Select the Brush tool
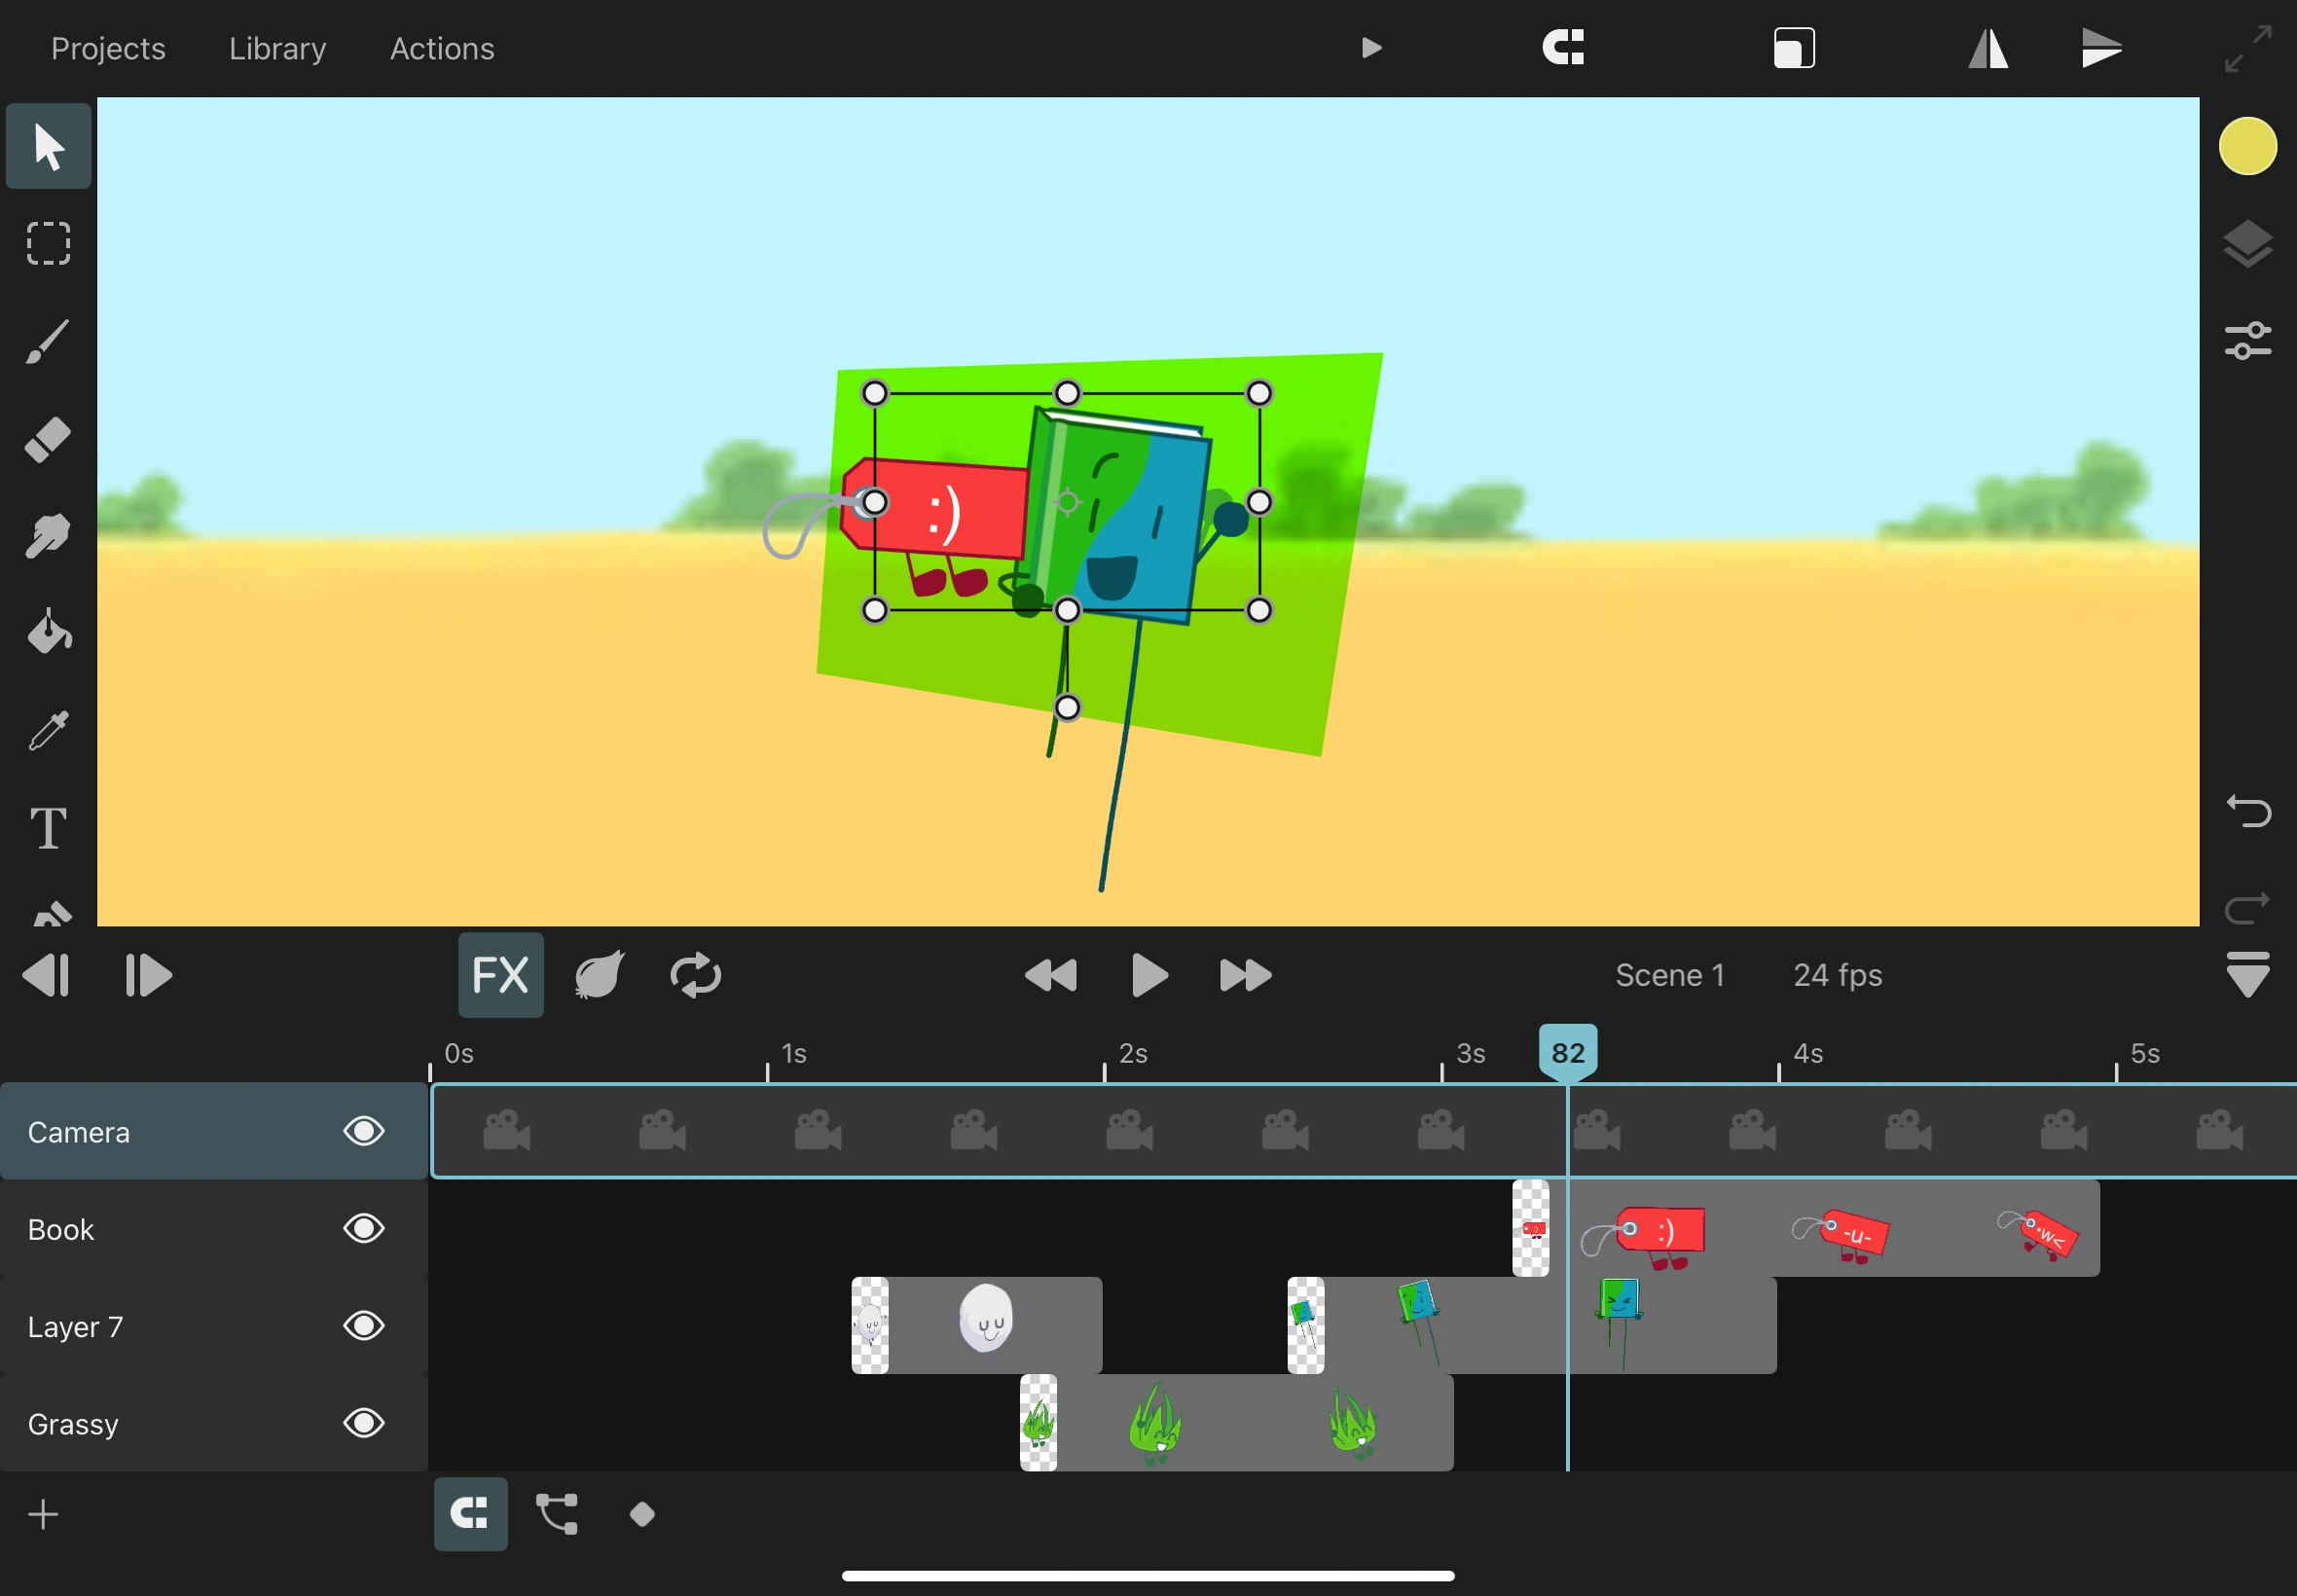This screenshot has width=2297, height=1596. (48, 342)
